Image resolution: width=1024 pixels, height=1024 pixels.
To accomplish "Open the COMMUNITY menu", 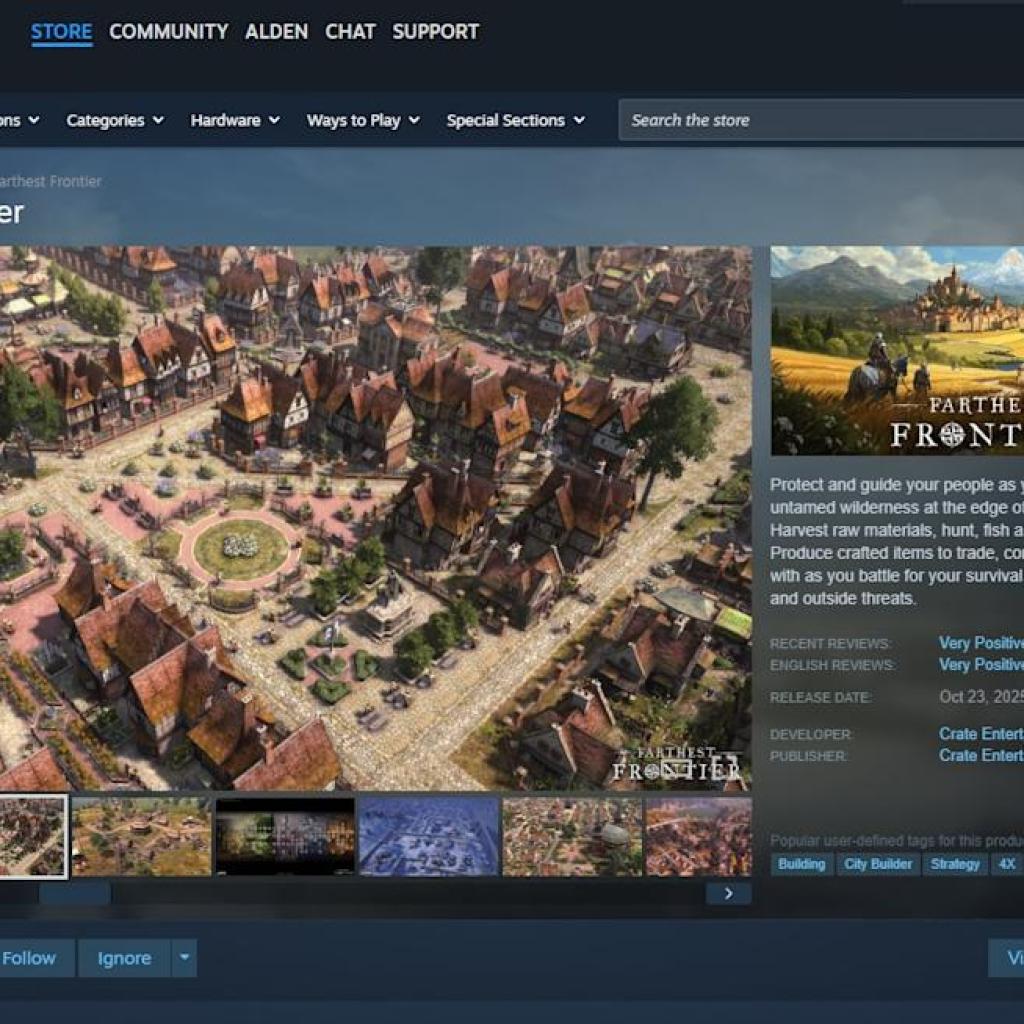I will point(168,31).
